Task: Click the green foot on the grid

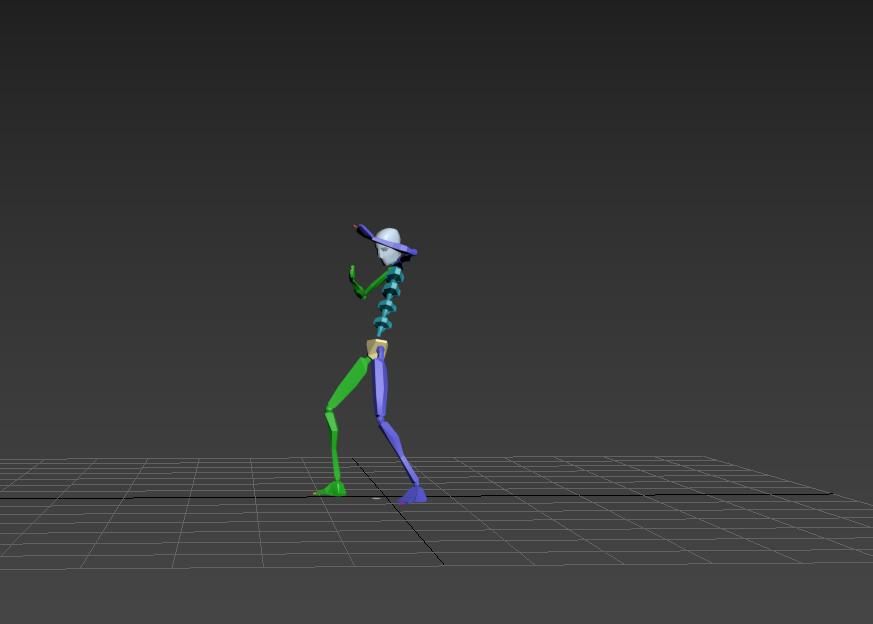Action: [x=332, y=489]
